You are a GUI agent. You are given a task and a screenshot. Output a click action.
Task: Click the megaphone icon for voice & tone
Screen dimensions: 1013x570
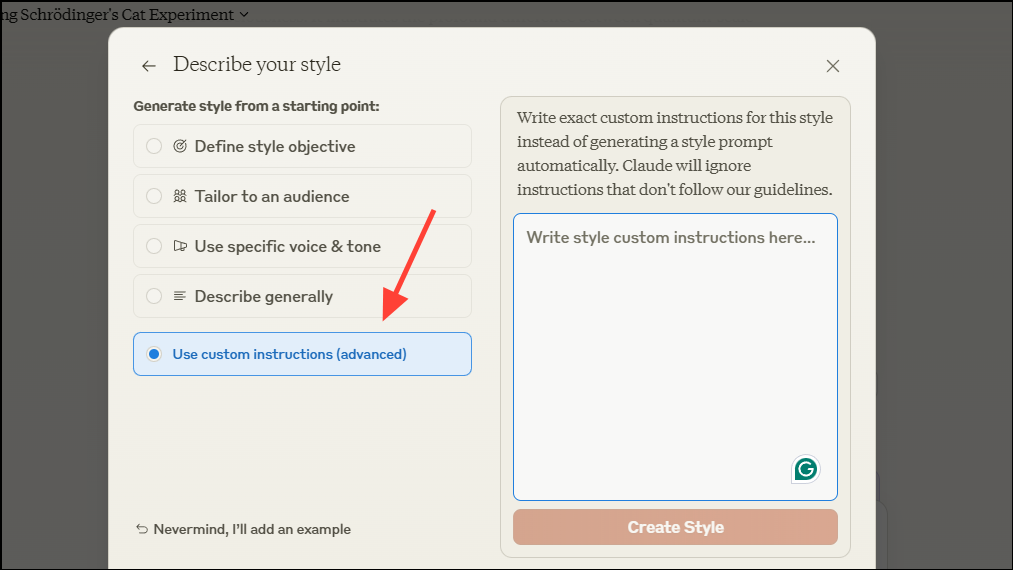click(180, 246)
